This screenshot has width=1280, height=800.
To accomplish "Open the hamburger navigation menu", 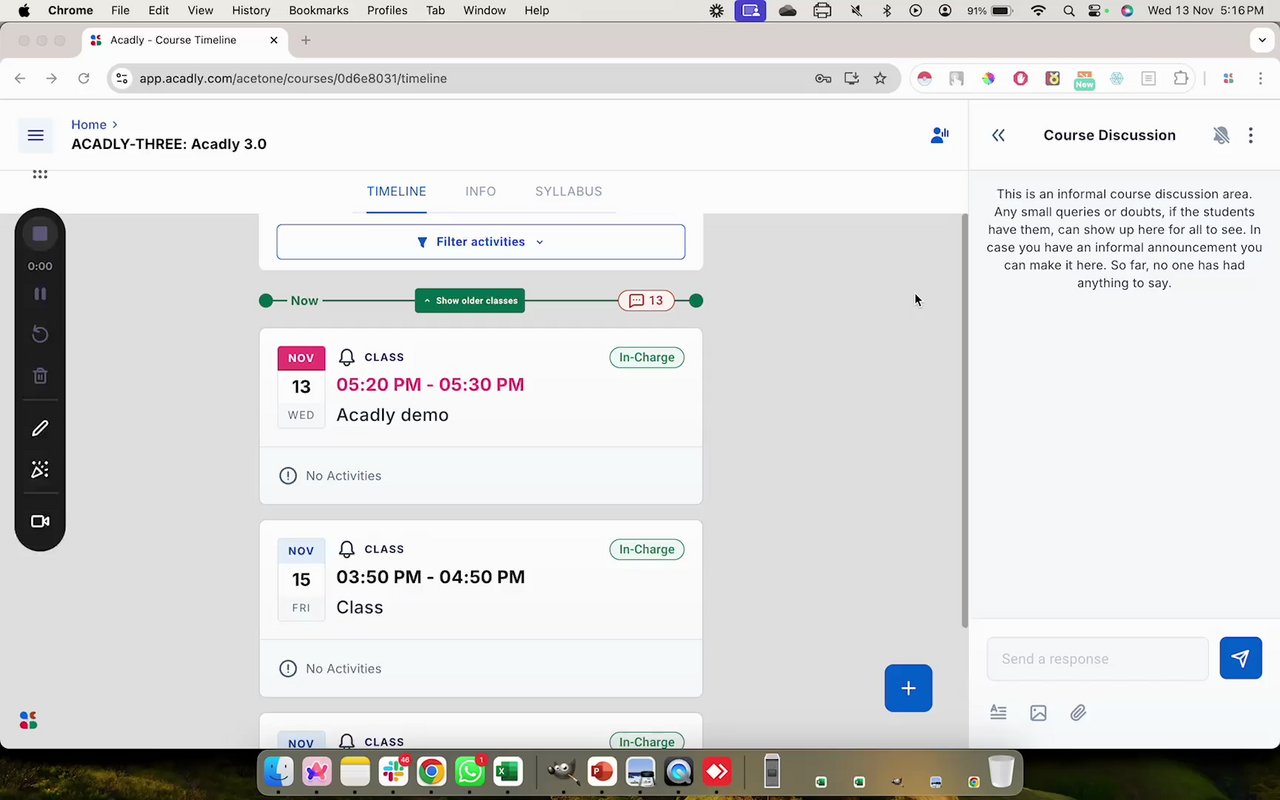I will coord(35,135).
